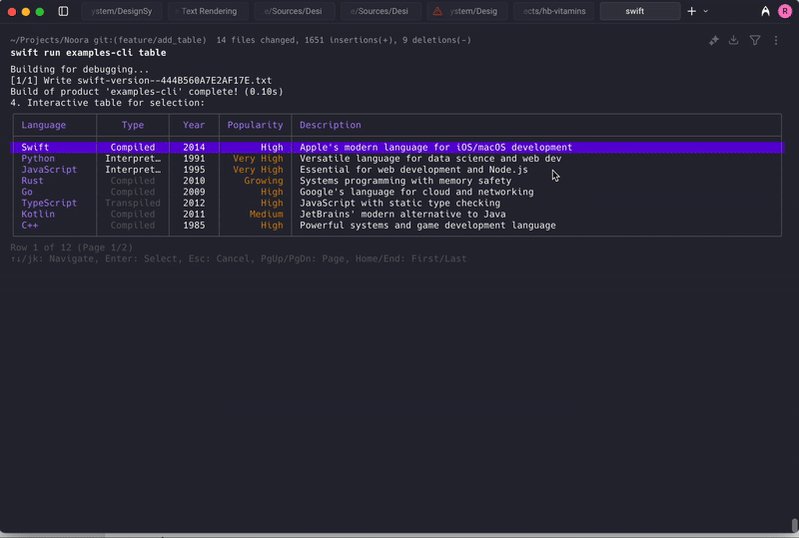Click year 1991 in Python row
Image resolution: width=799 pixels, height=538 pixels.
pyautogui.click(x=194, y=158)
